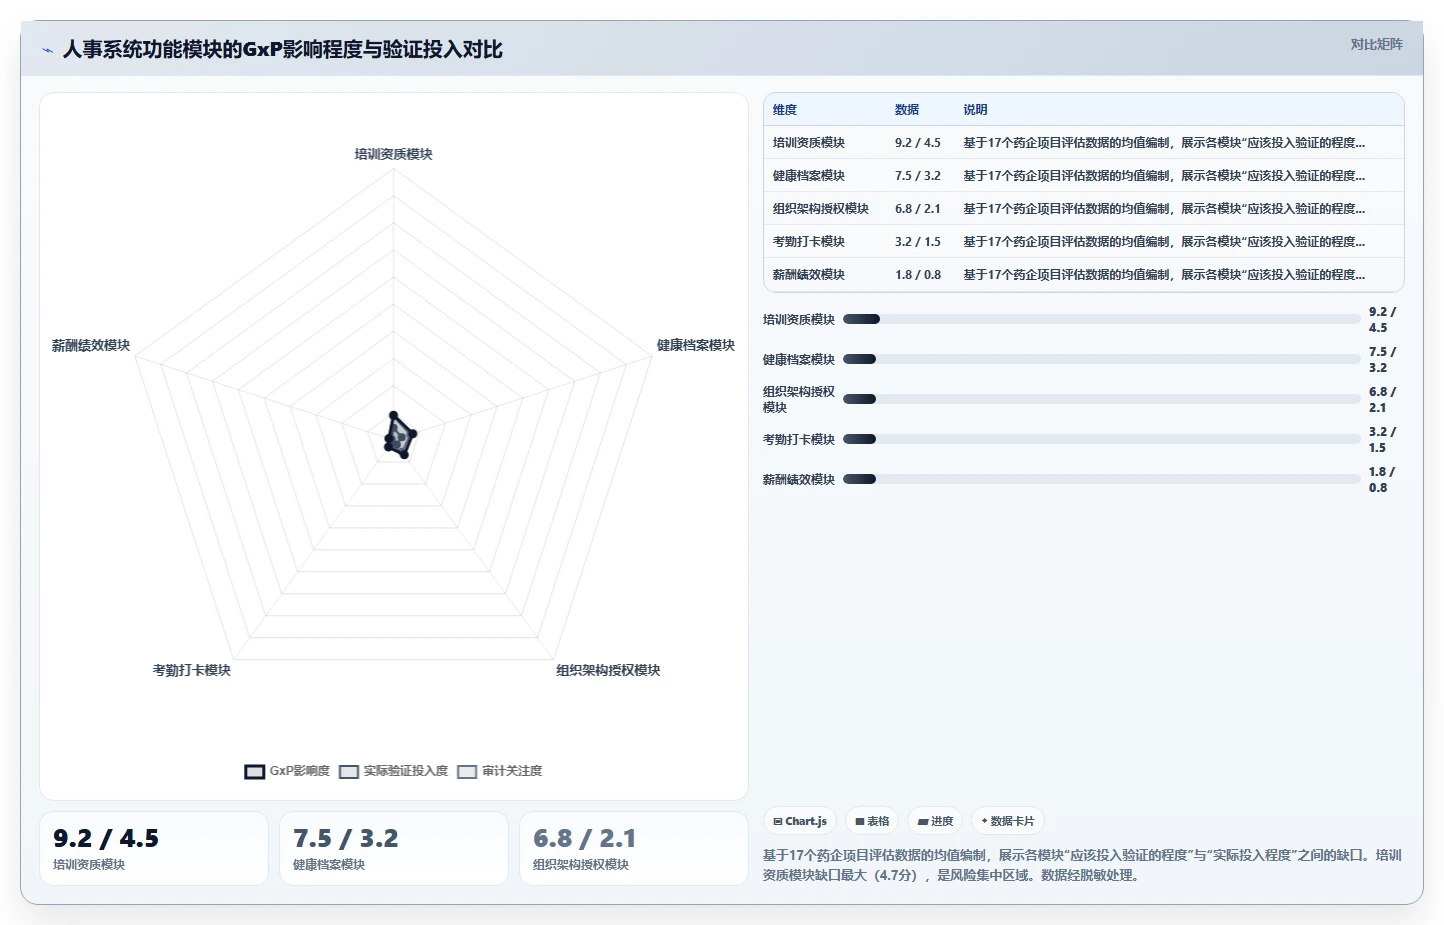Toggle 实际验证投入度 legend swatch
This screenshot has height=925, width=1444.
[349, 771]
